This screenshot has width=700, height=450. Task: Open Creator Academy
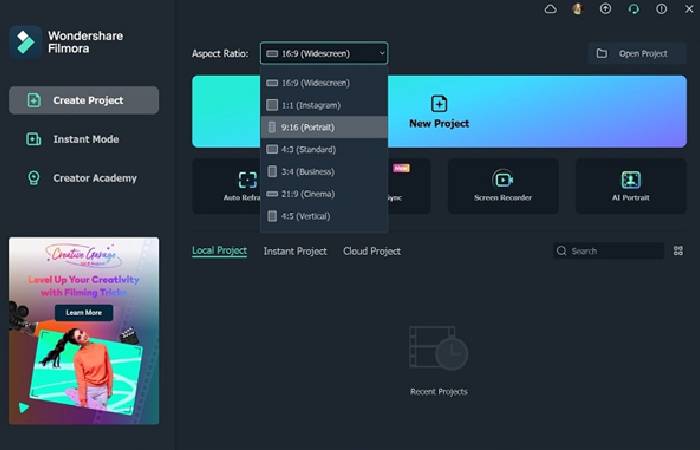click(x=84, y=178)
